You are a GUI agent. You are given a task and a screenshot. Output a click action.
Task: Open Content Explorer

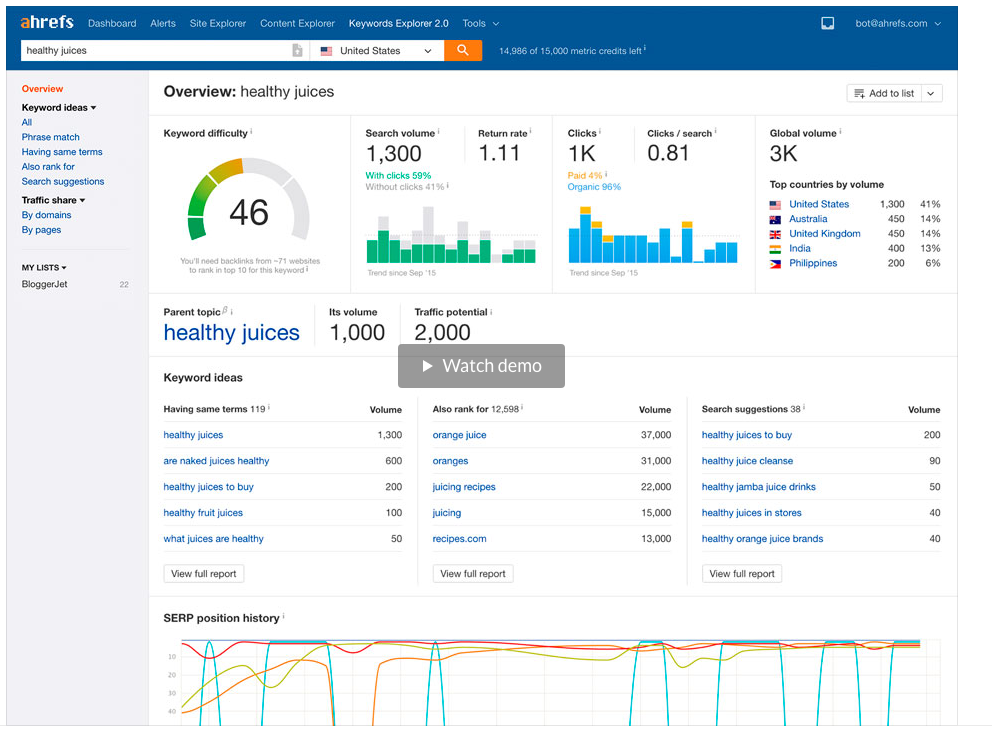(x=297, y=23)
